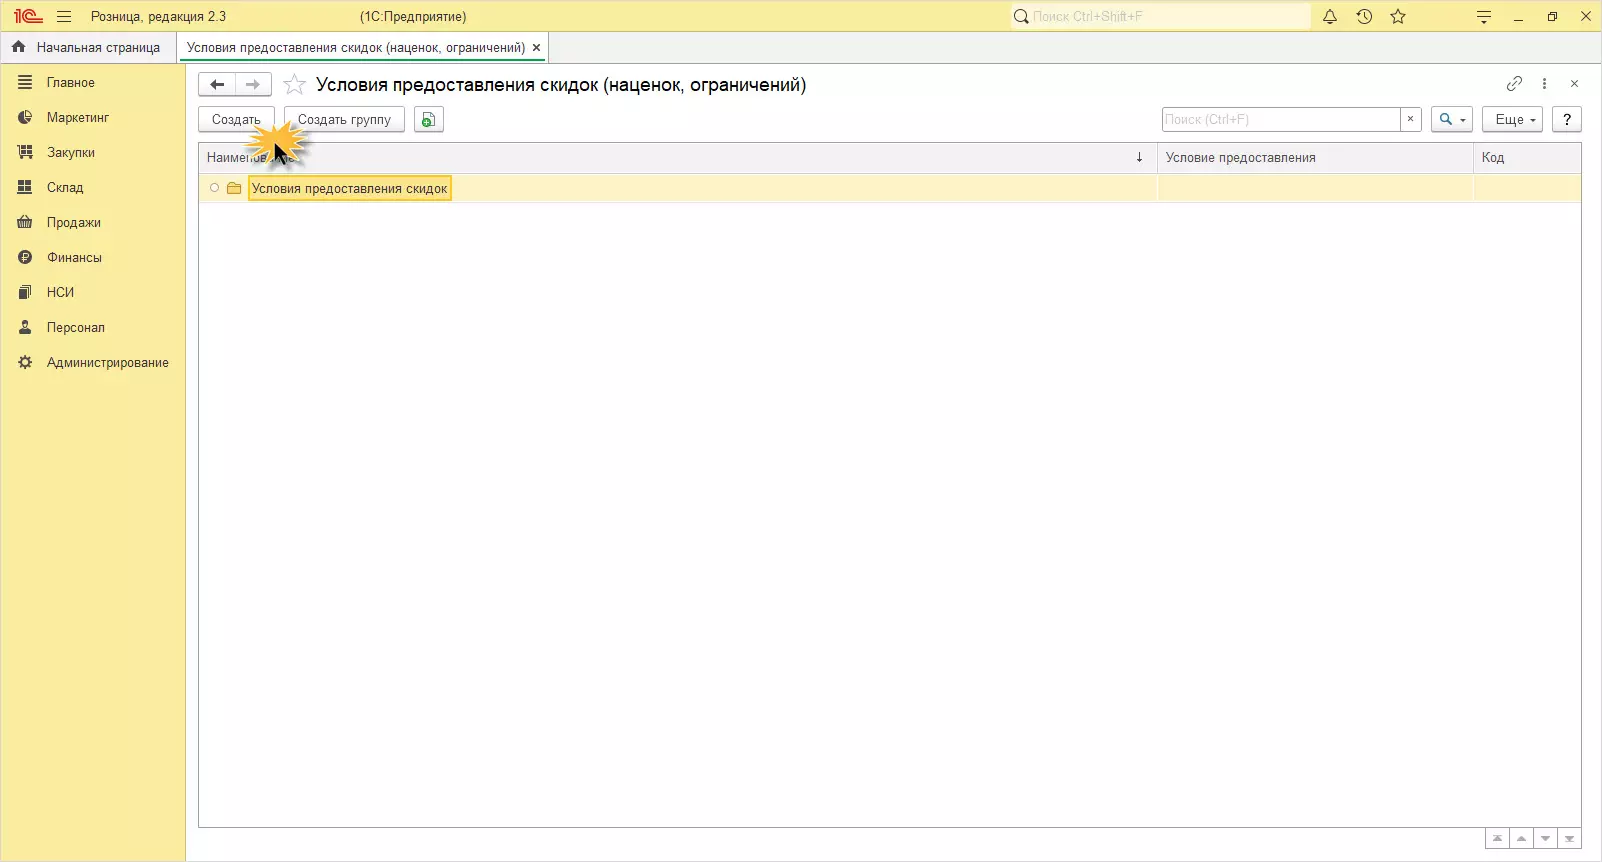
Task: Close the form with the X icon
Action: click(1574, 84)
